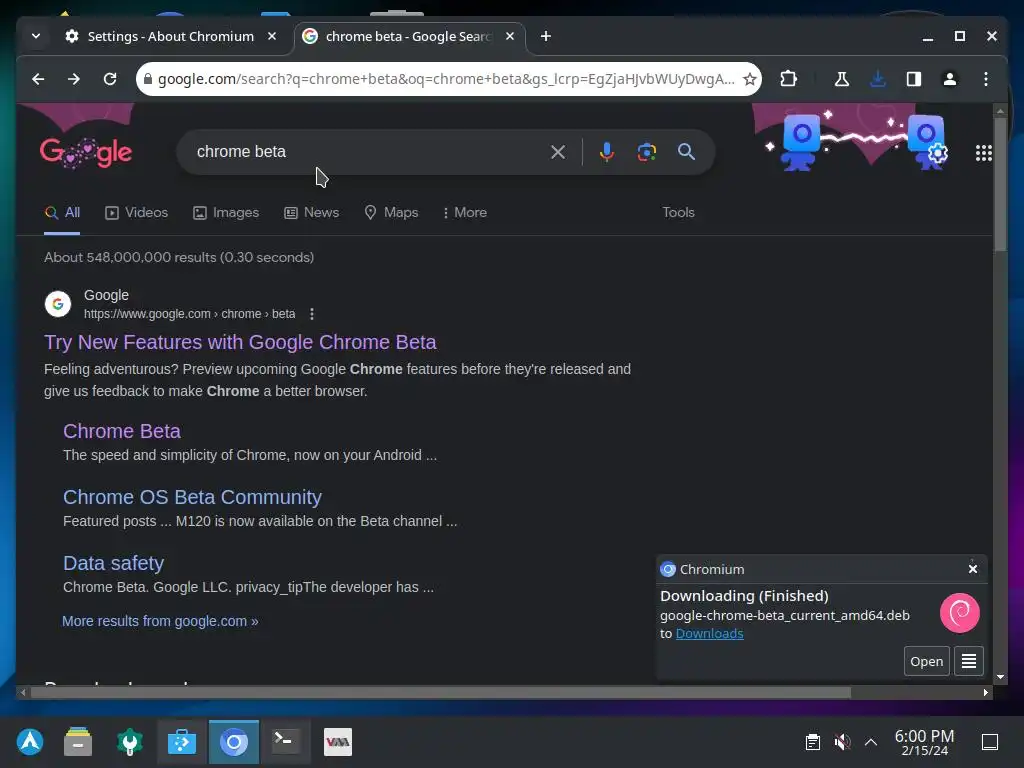Screen dimensions: 1024x768
Task: Start voice search with the microphone
Action: point(606,152)
